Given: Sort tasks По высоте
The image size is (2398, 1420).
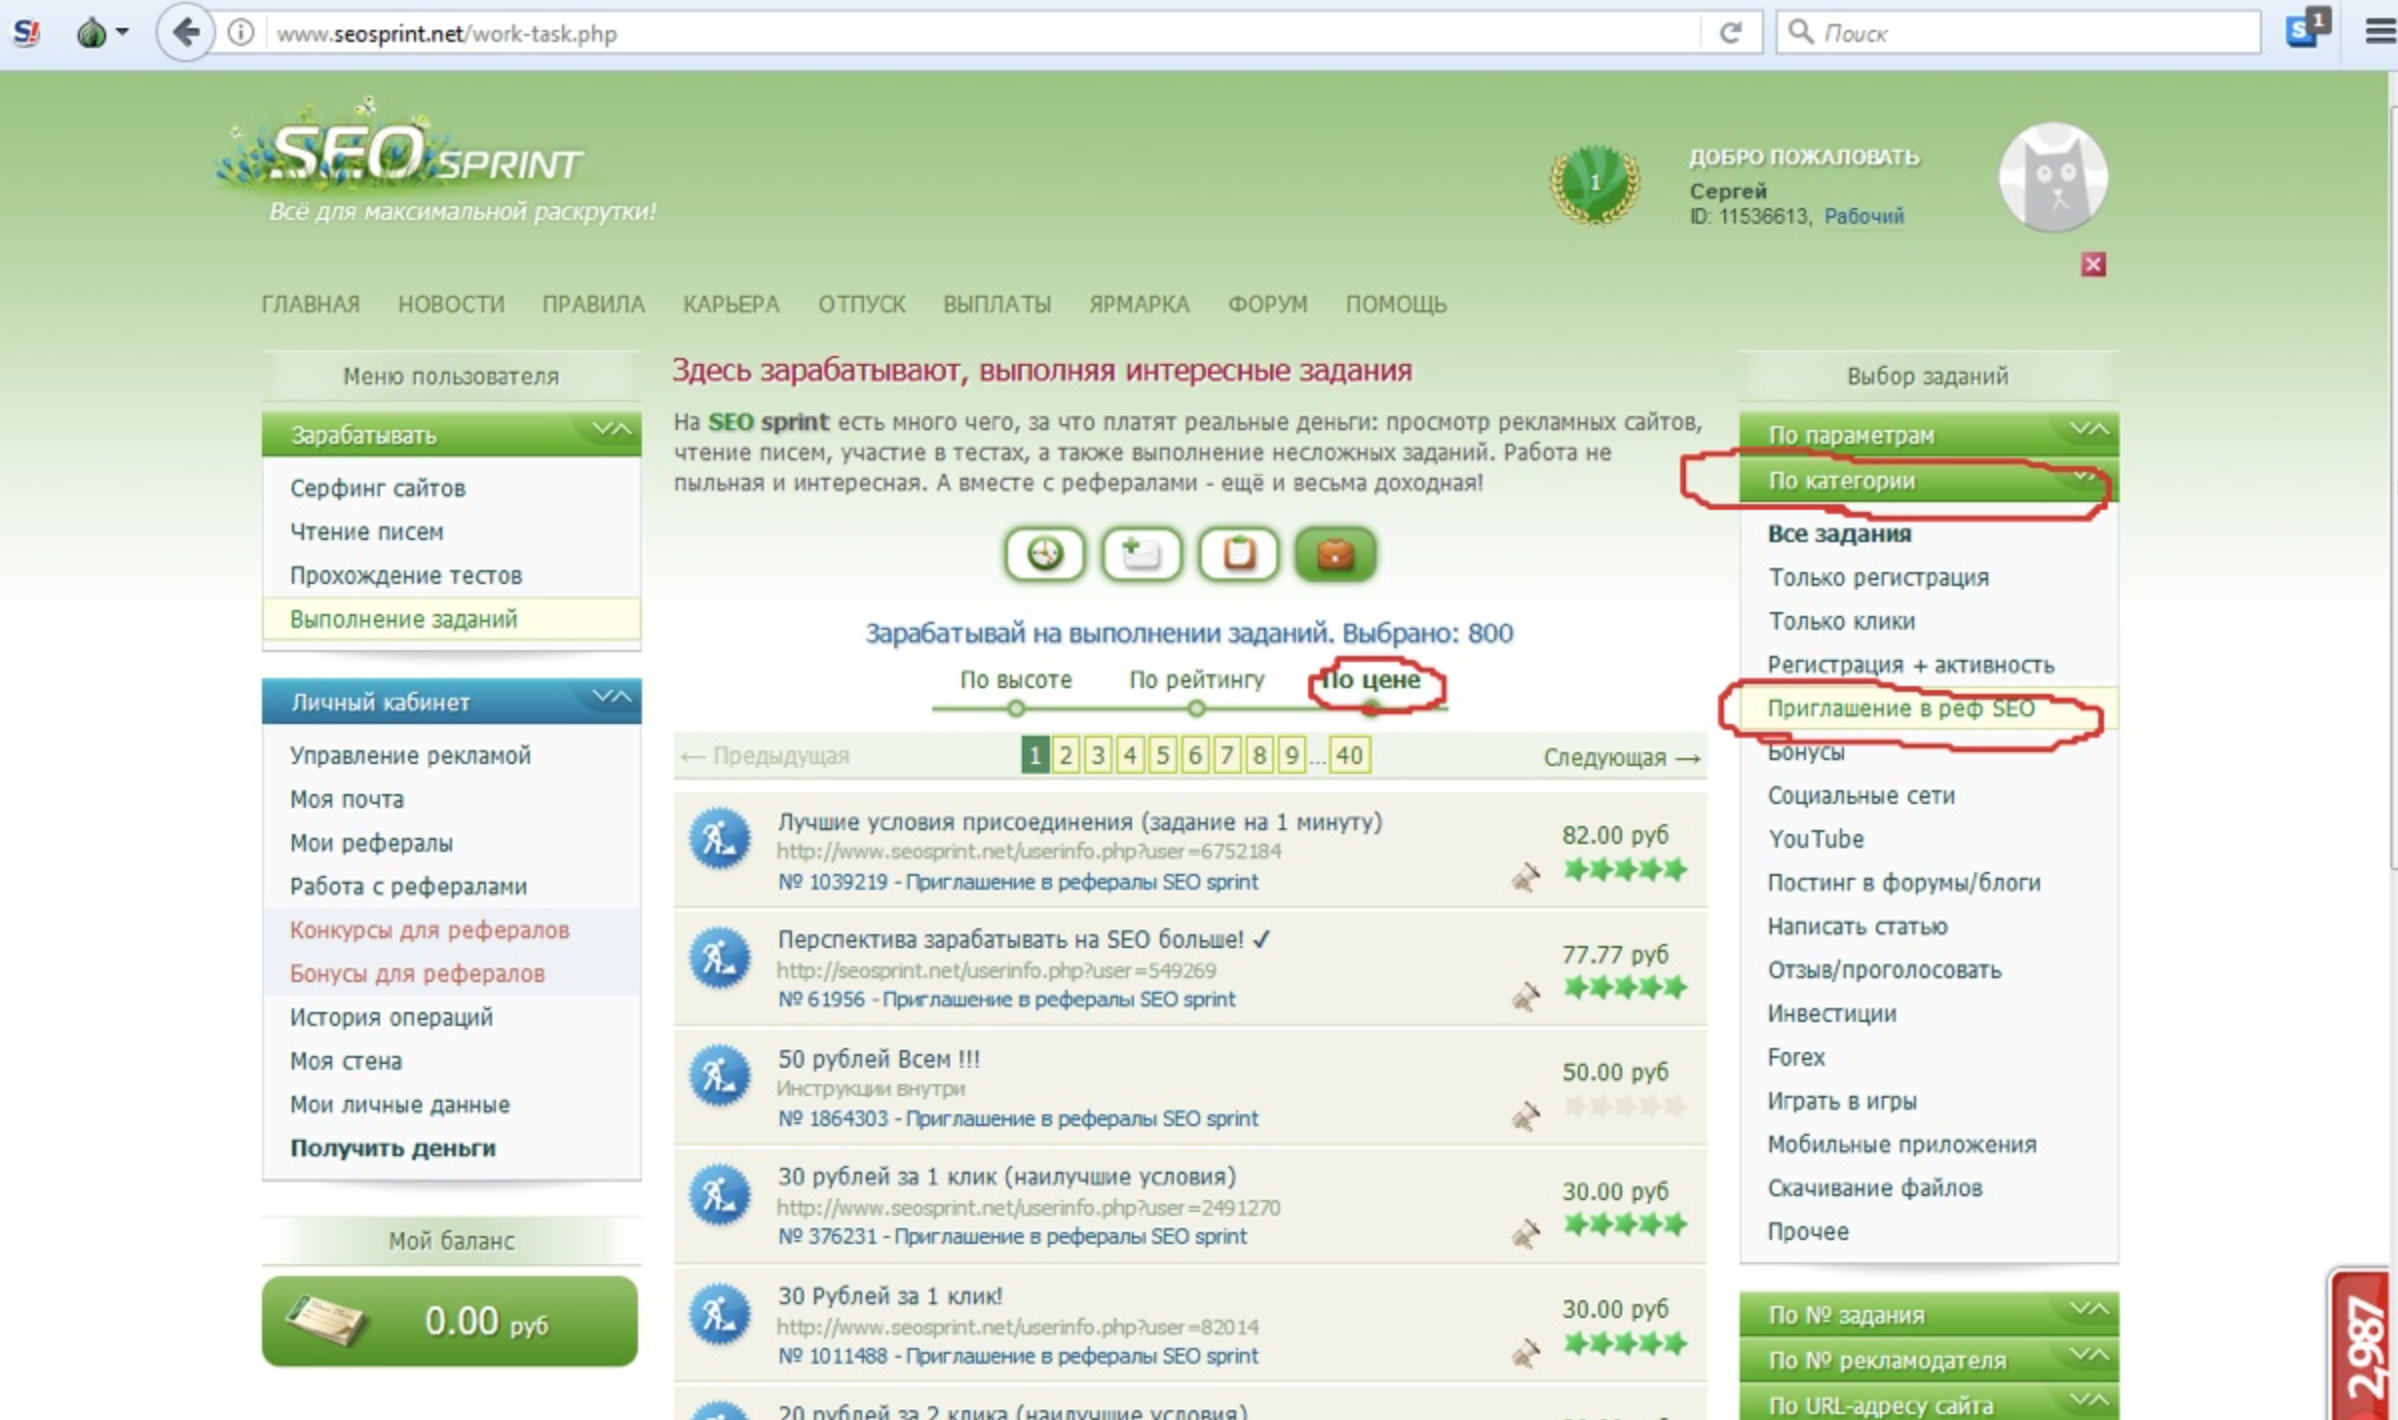Looking at the screenshot, I should pos(1015,680).
